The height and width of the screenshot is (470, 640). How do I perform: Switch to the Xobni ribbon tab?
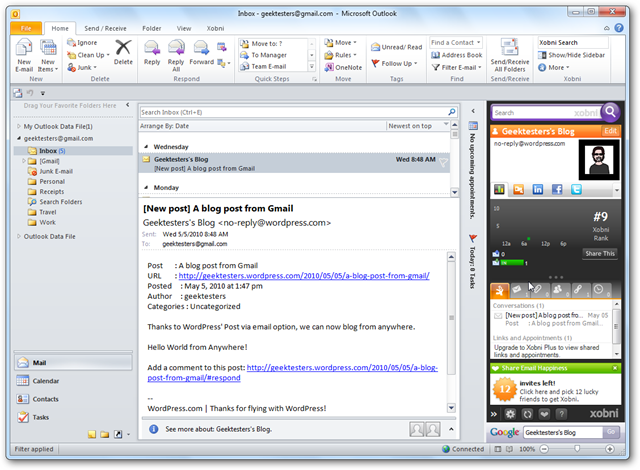[215, 28]
